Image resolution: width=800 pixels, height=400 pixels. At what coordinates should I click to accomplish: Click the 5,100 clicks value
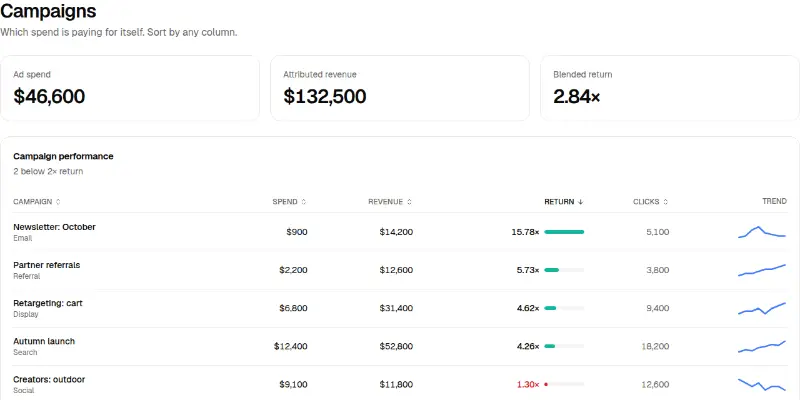[658, 232]
